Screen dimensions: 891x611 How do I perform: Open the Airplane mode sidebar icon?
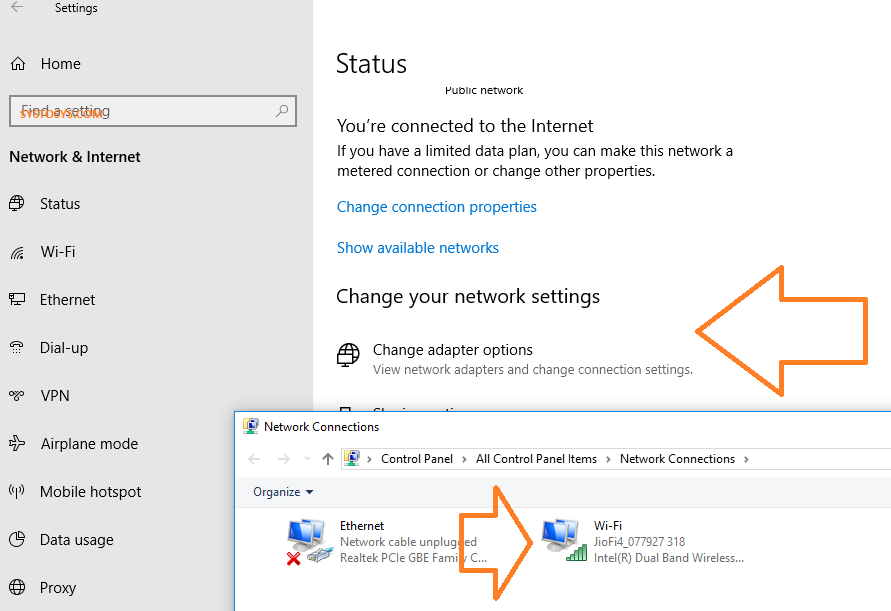[17, 444]
